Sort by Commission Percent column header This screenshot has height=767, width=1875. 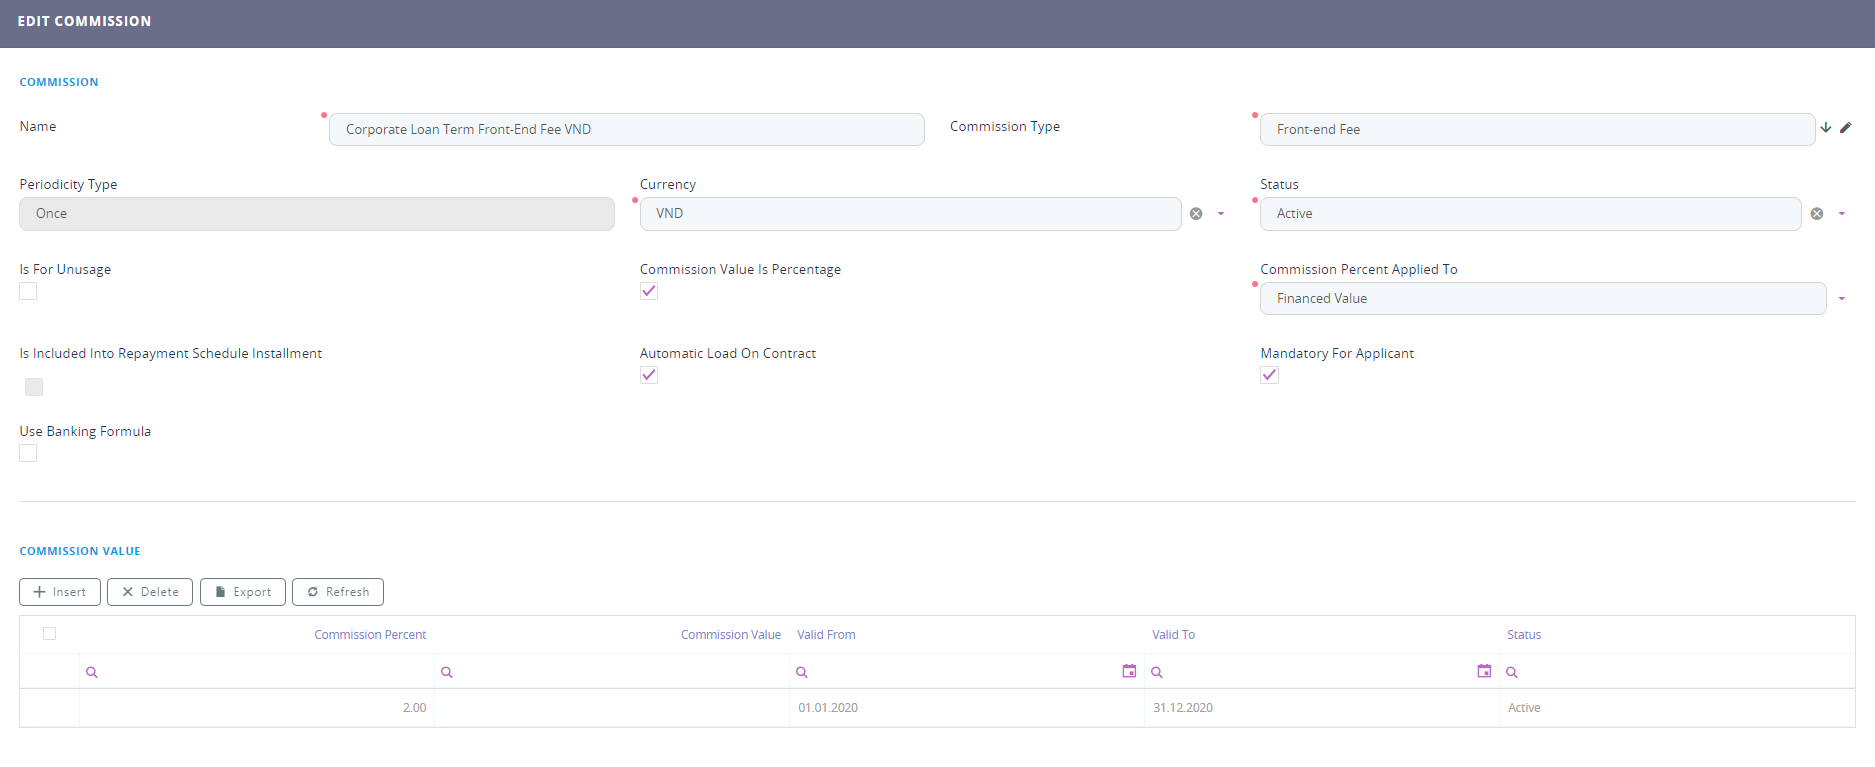(x=370, y=635)
